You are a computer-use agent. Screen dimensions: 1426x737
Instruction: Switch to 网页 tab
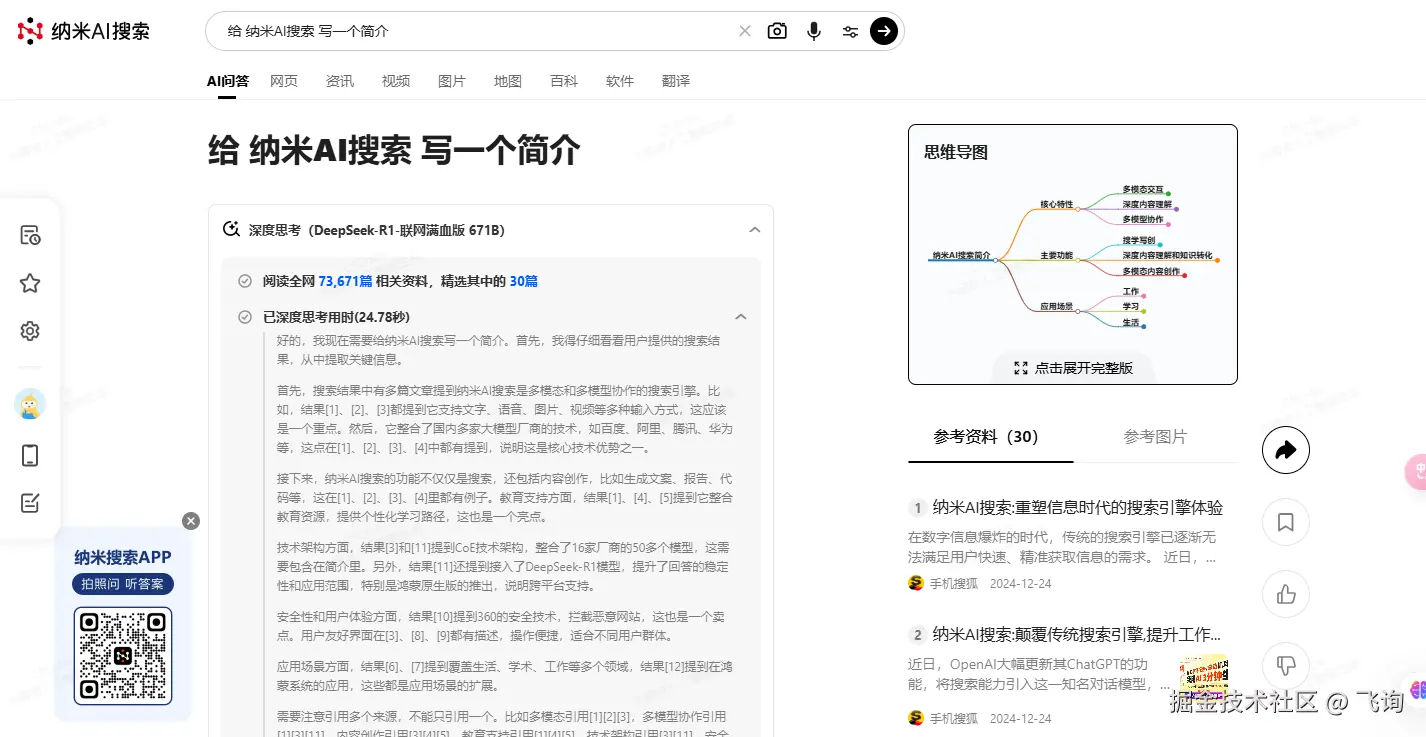click(x=284, y=81)
